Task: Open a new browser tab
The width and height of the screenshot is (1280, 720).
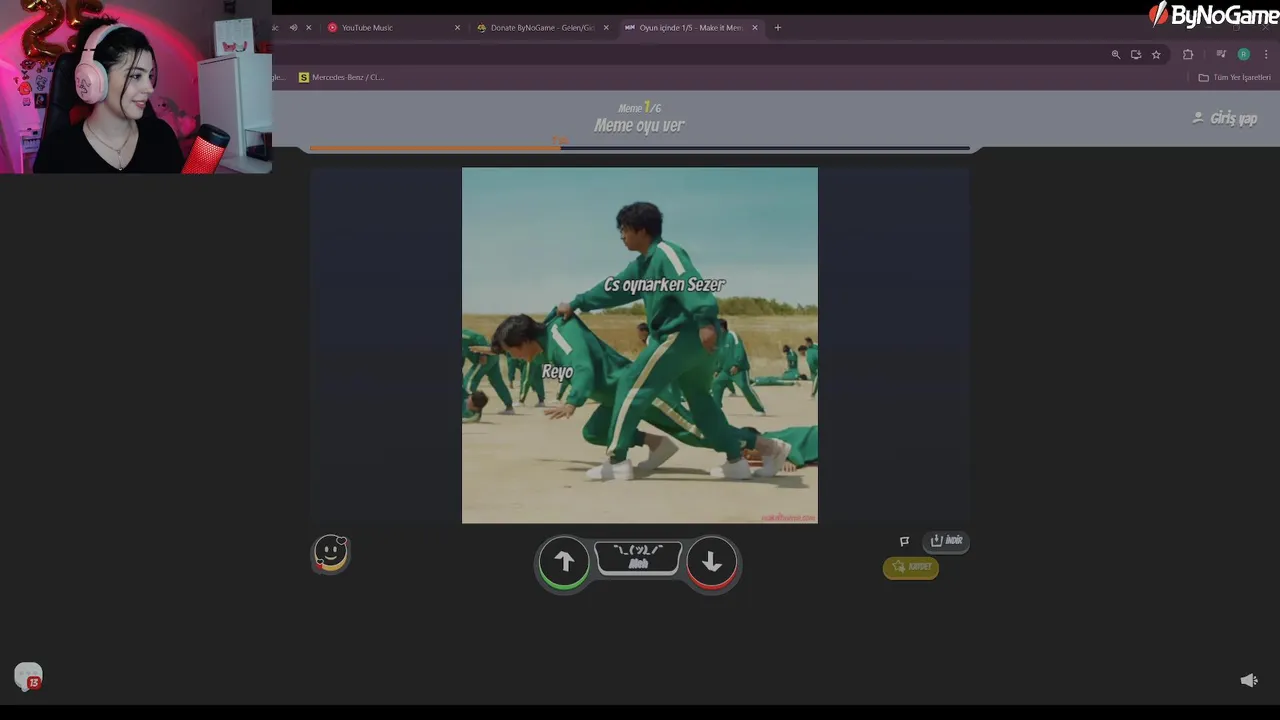Action: [x=778, y=28]
